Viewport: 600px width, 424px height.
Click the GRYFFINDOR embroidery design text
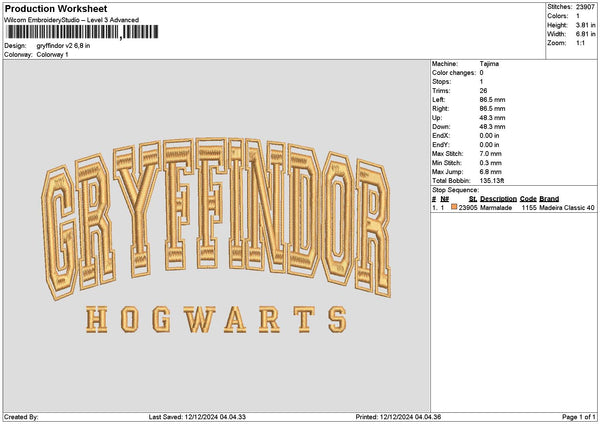click(217, 219)
